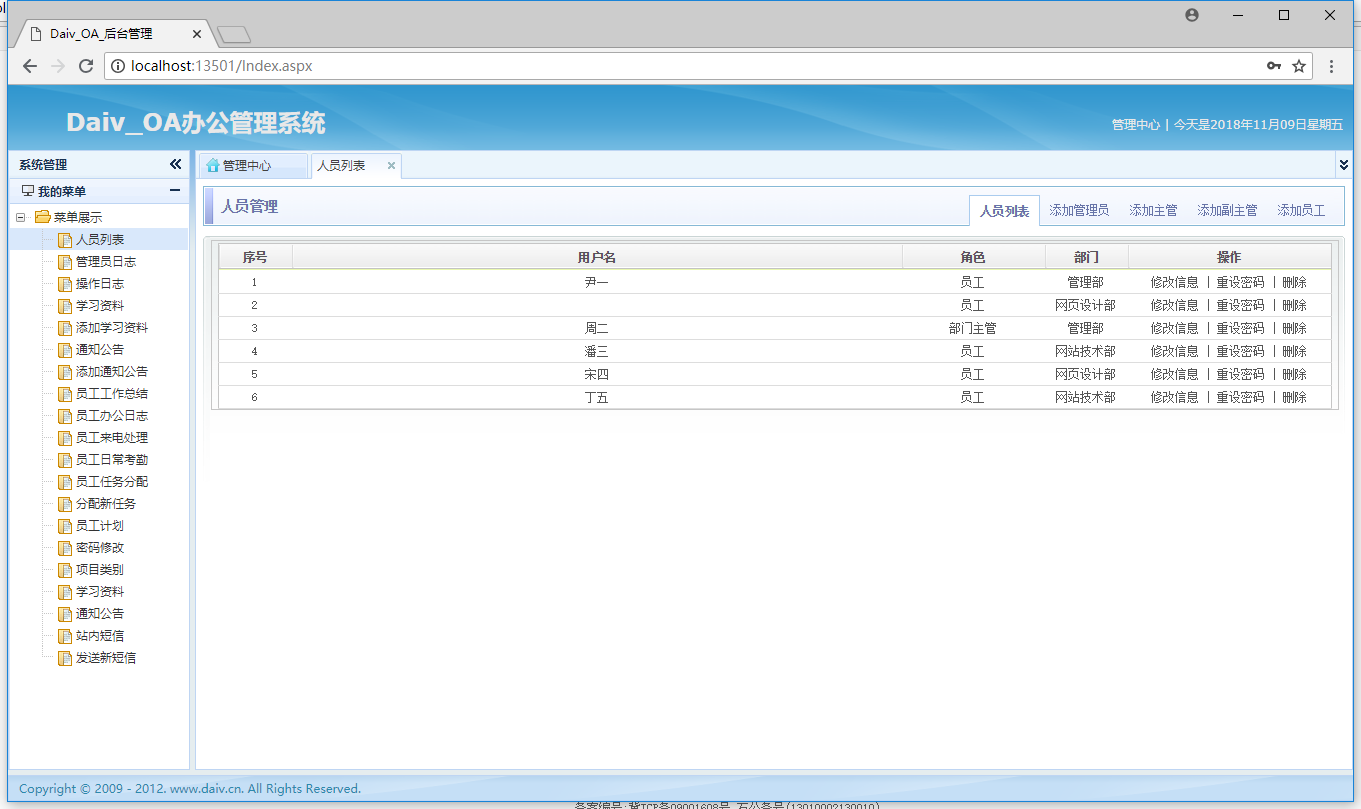Viewport: 1361px width, 809px height.
Task: Open 员工任务分配 menu item
Action: (112, 482)
